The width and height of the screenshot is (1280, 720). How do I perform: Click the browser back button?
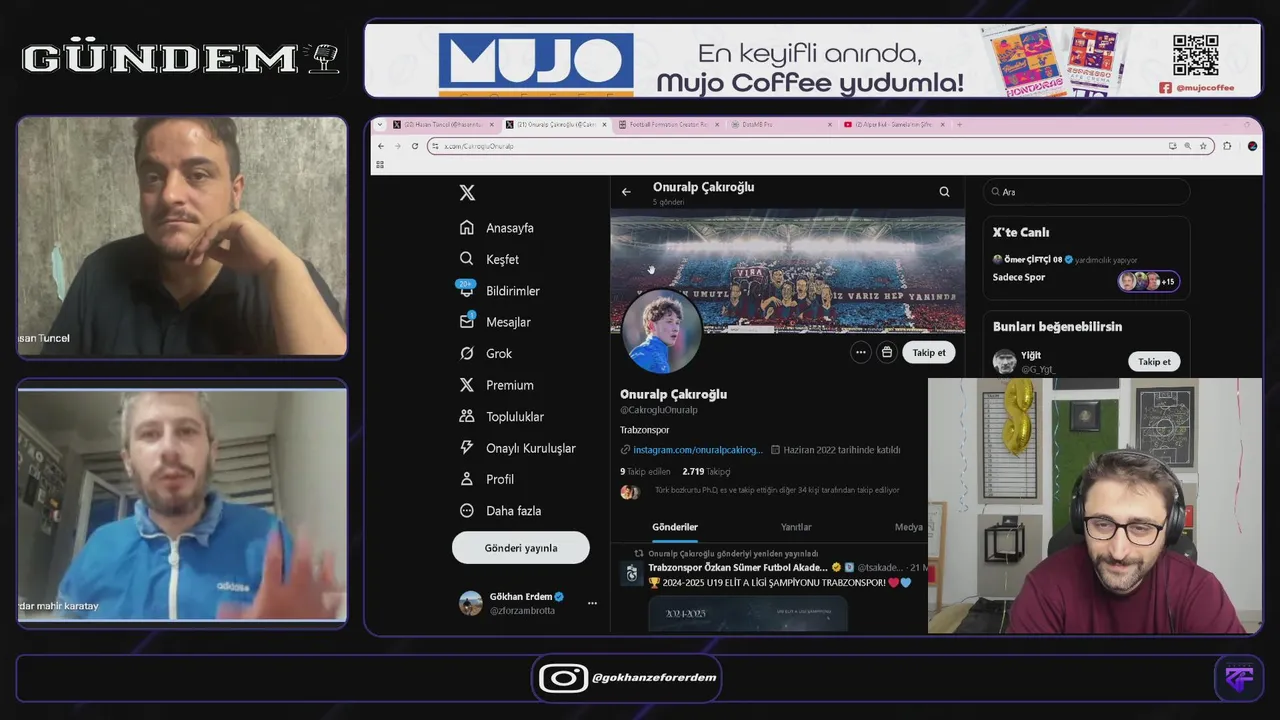(x=380, y=146)
